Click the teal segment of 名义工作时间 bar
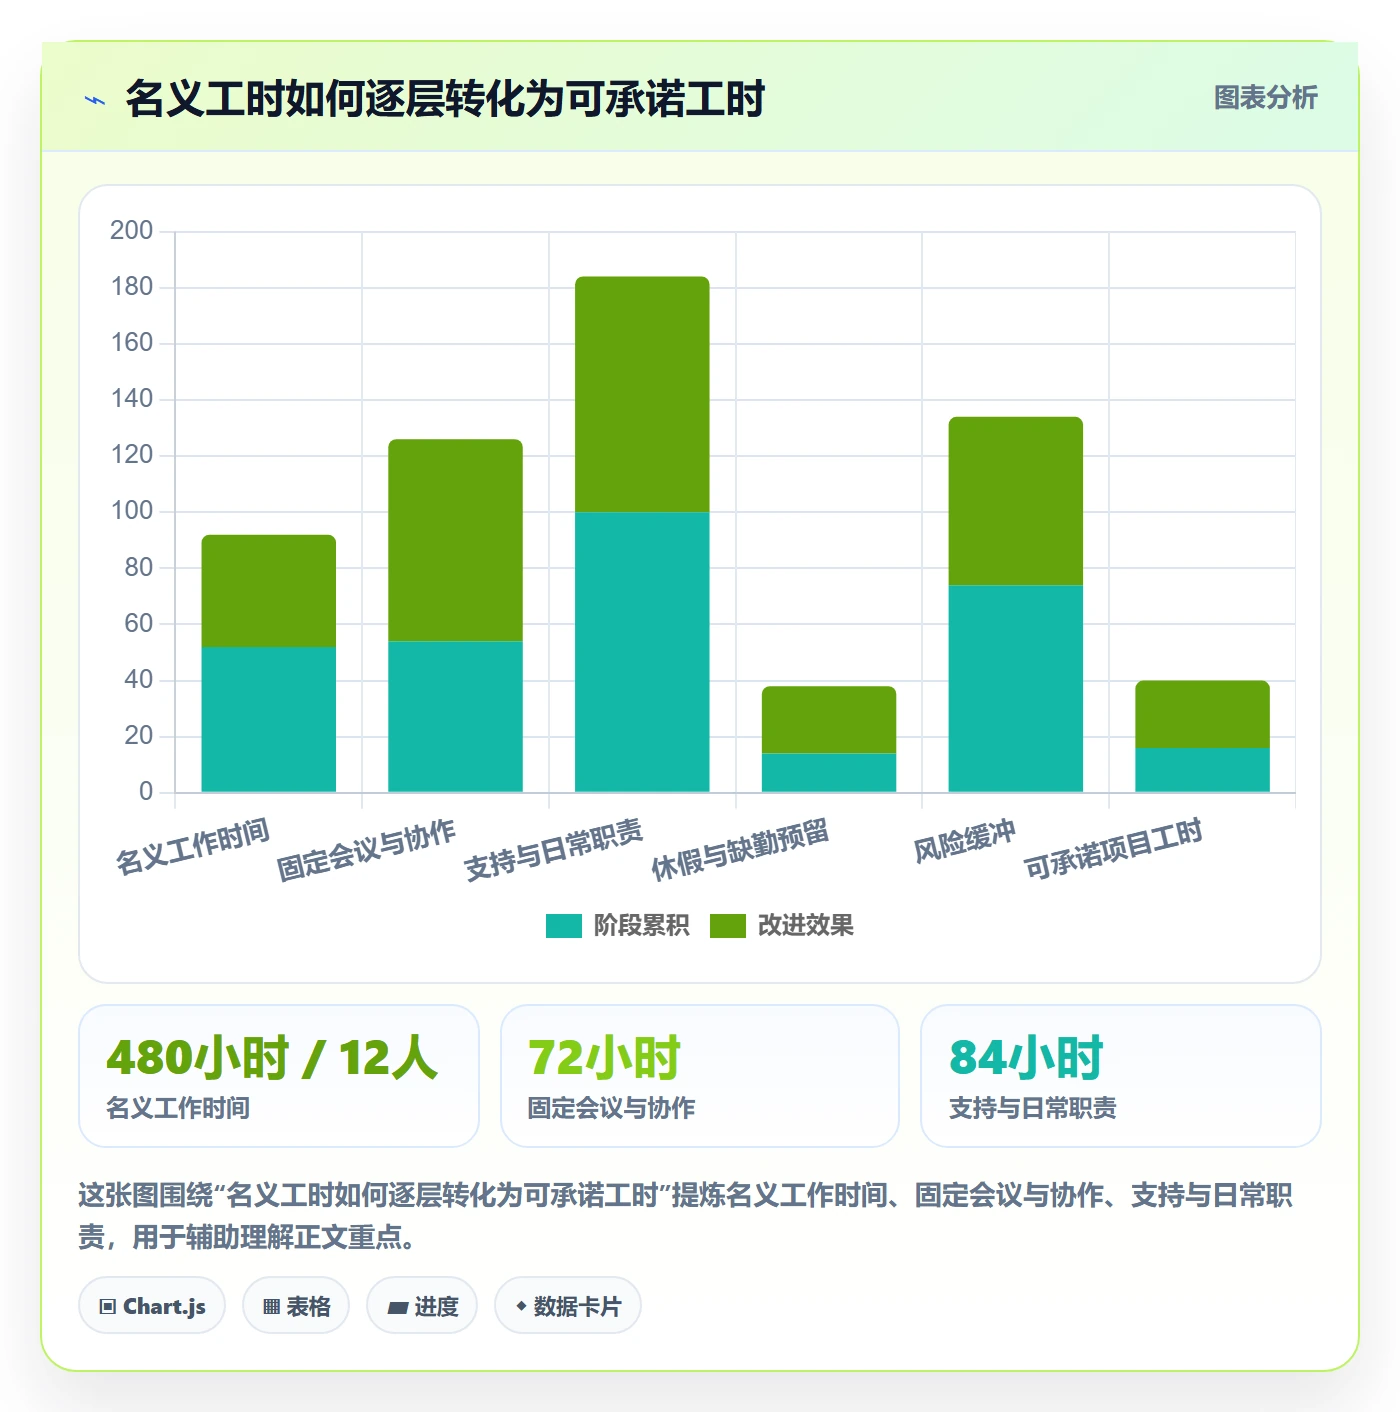 point(269,720)
